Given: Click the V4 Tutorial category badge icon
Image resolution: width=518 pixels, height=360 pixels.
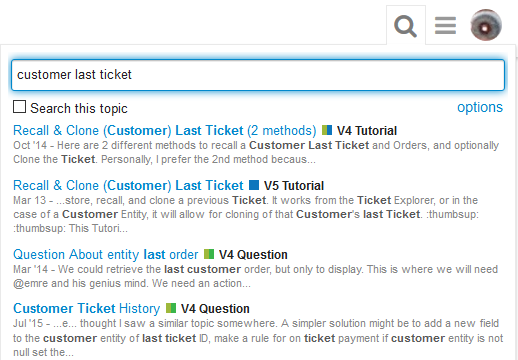Looking at the screenshot, I should tap(327, 130).
